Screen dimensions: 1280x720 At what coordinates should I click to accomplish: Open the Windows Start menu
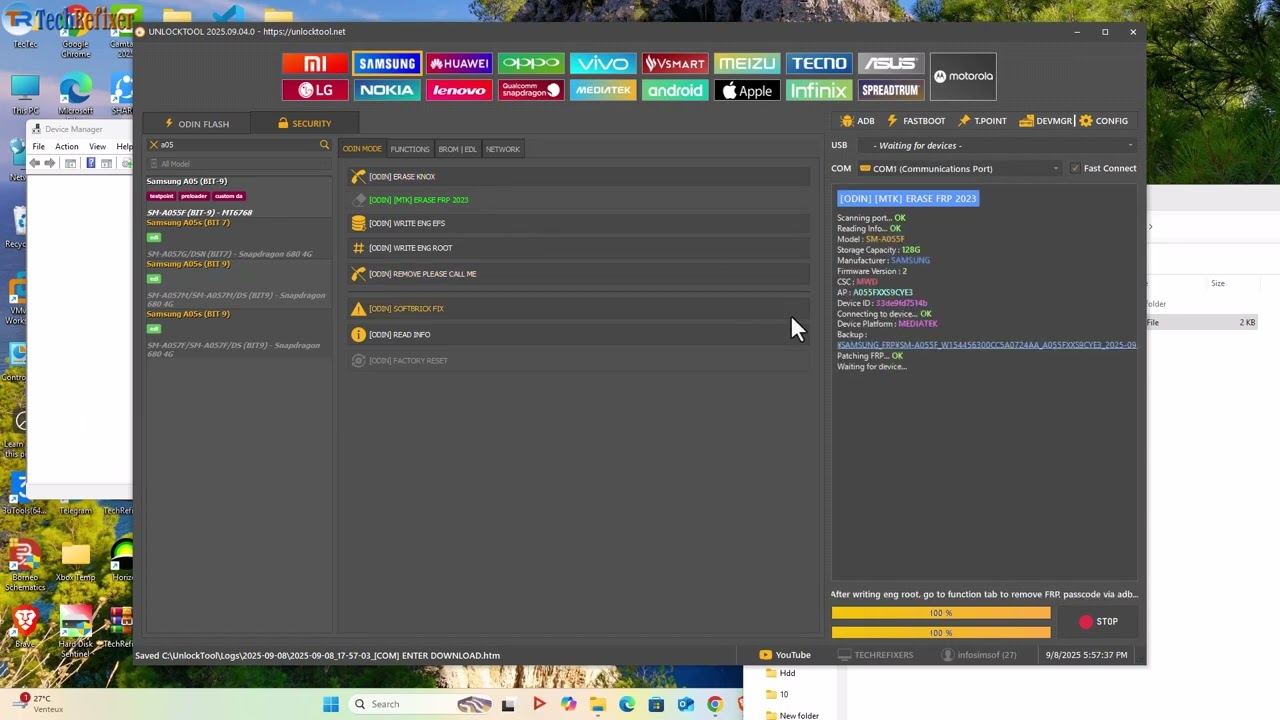pos(331,704)
